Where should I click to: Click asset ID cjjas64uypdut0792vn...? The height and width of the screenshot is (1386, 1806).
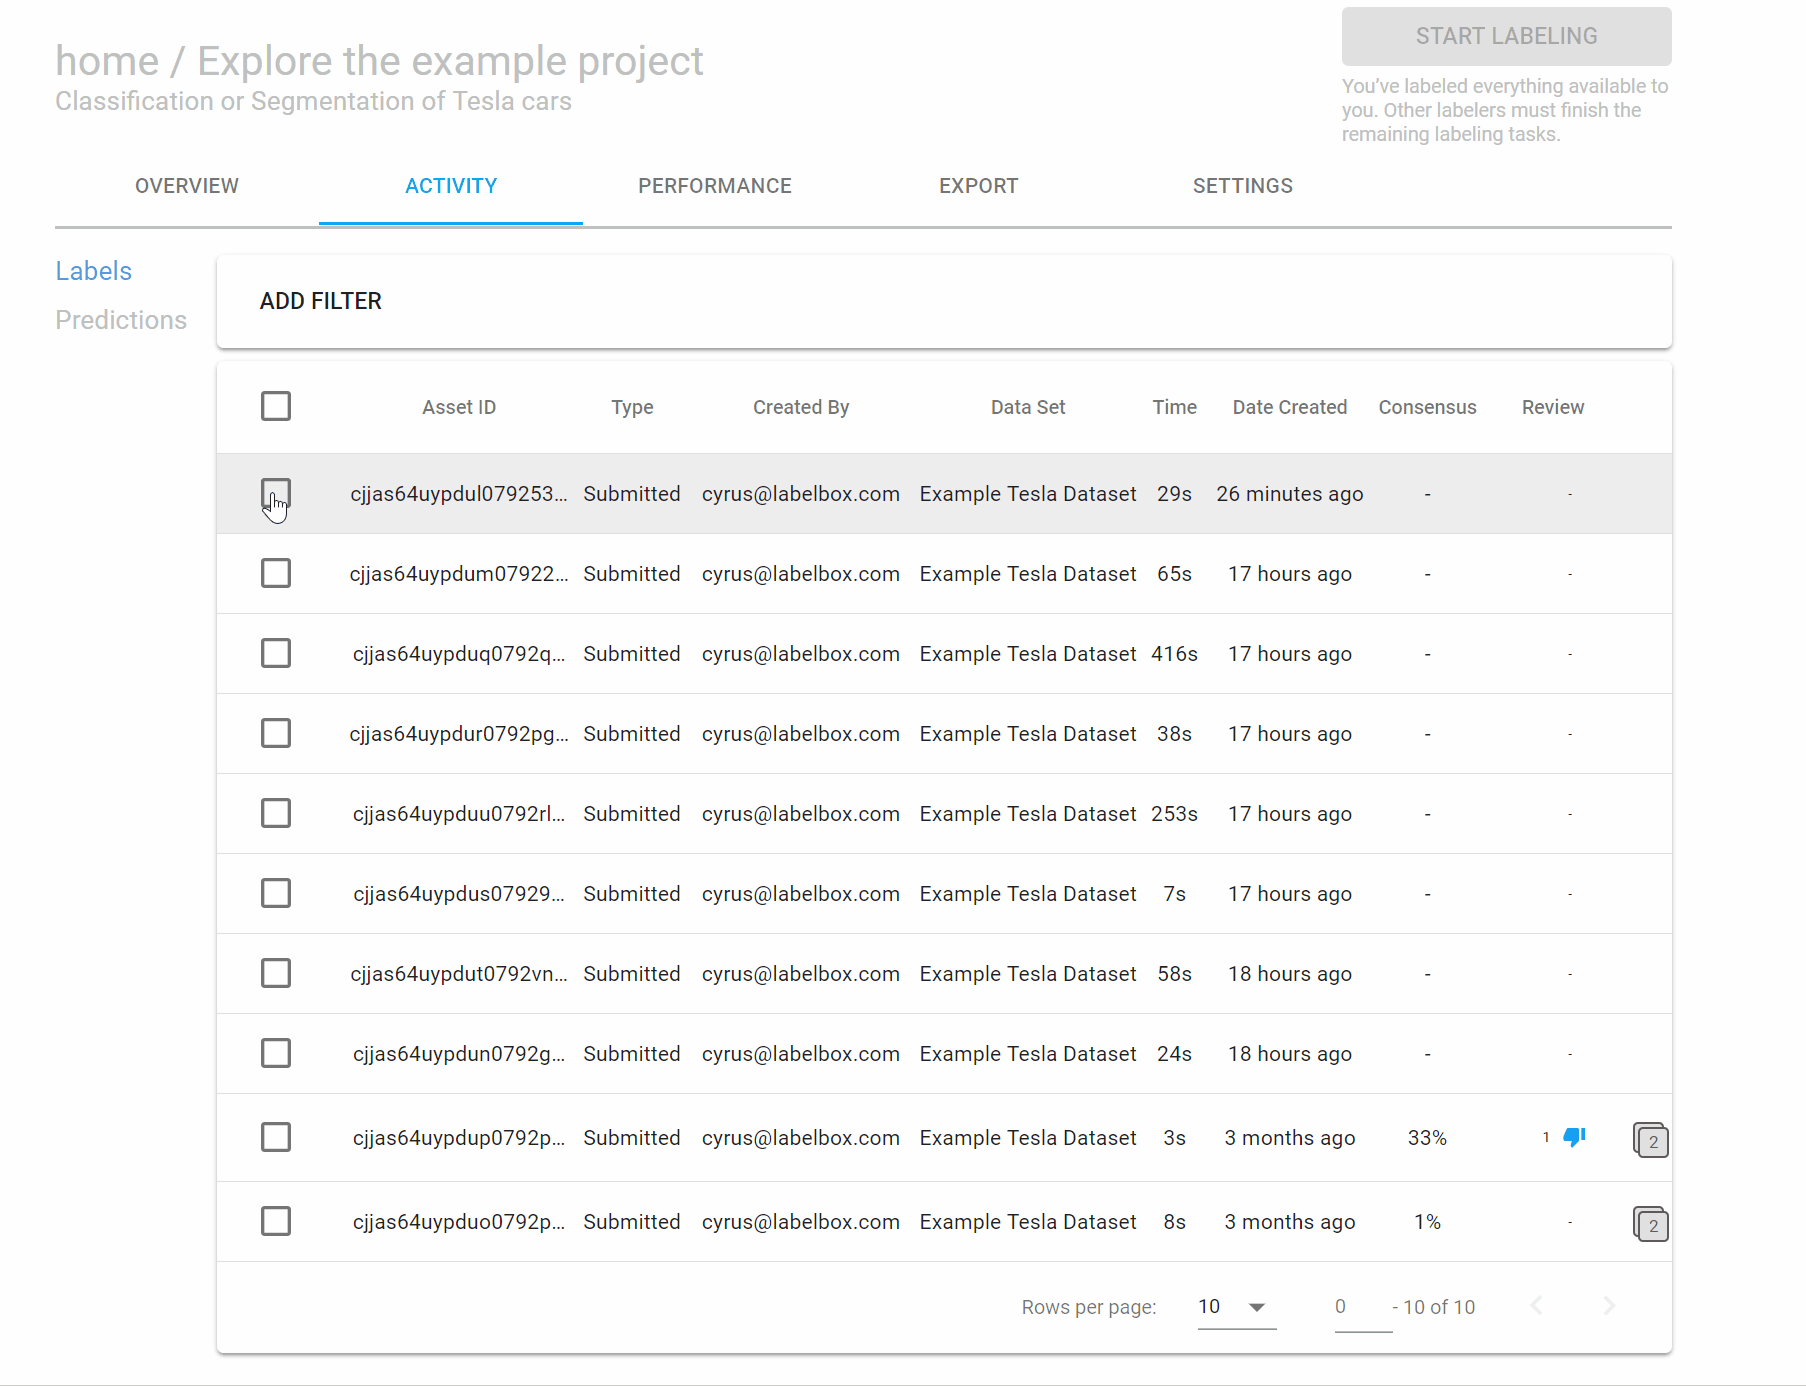pyautogui.click(x=459, y=974)
